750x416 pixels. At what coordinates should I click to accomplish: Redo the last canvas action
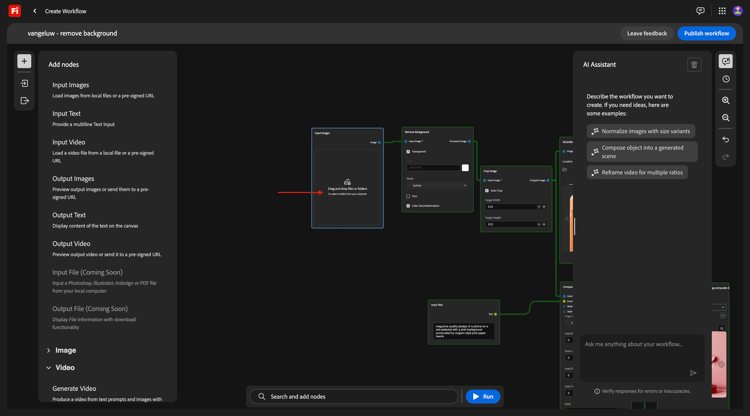tap(726, 157)
